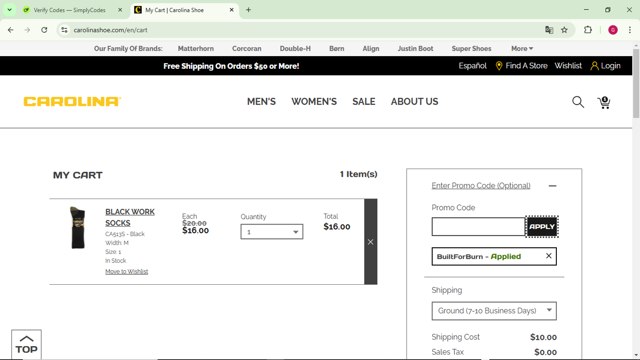Open the translate page icon
Viewport: 640px width, 360px height.
tap(549, 30)
